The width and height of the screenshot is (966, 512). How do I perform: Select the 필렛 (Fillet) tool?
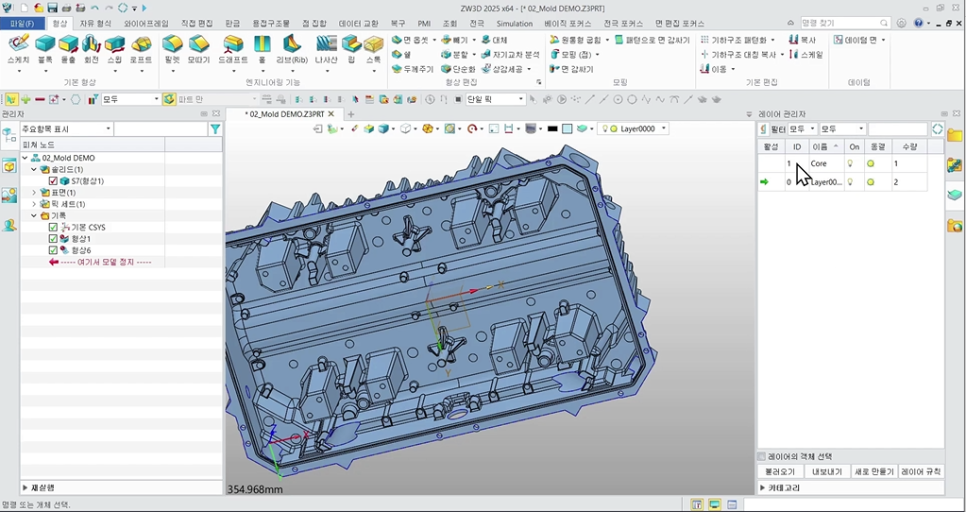coord(172,44)
